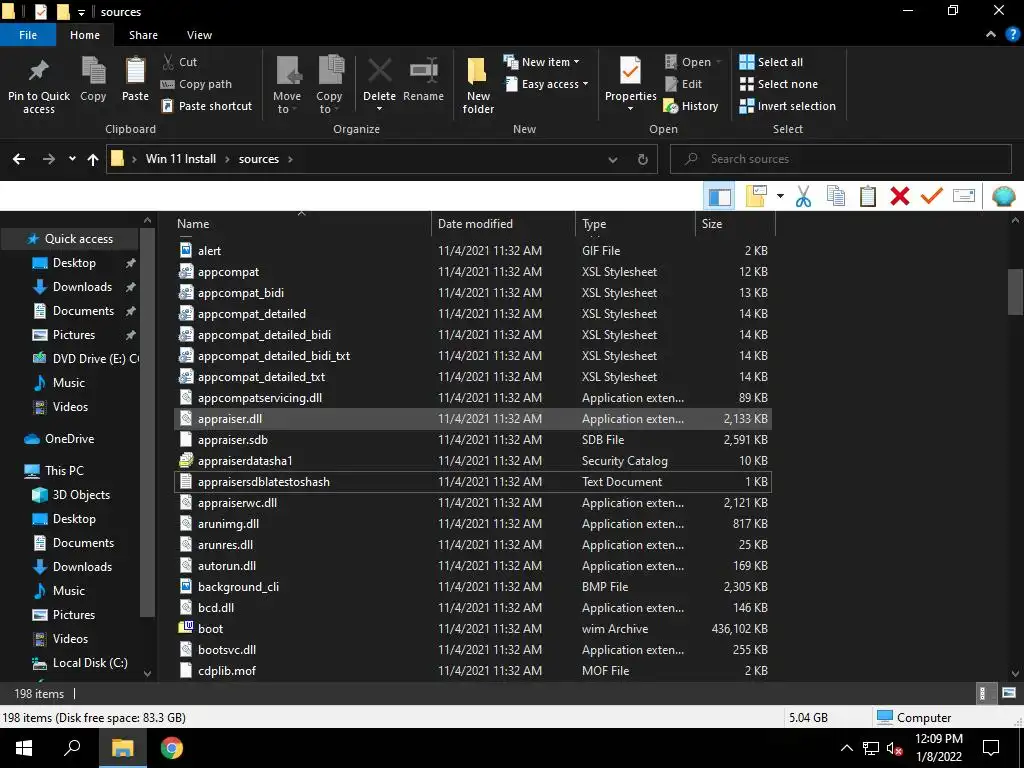The image size is (1024, 768).
Task: Click Invert selection
Action: pyautogui.click(x=788, y=106)
